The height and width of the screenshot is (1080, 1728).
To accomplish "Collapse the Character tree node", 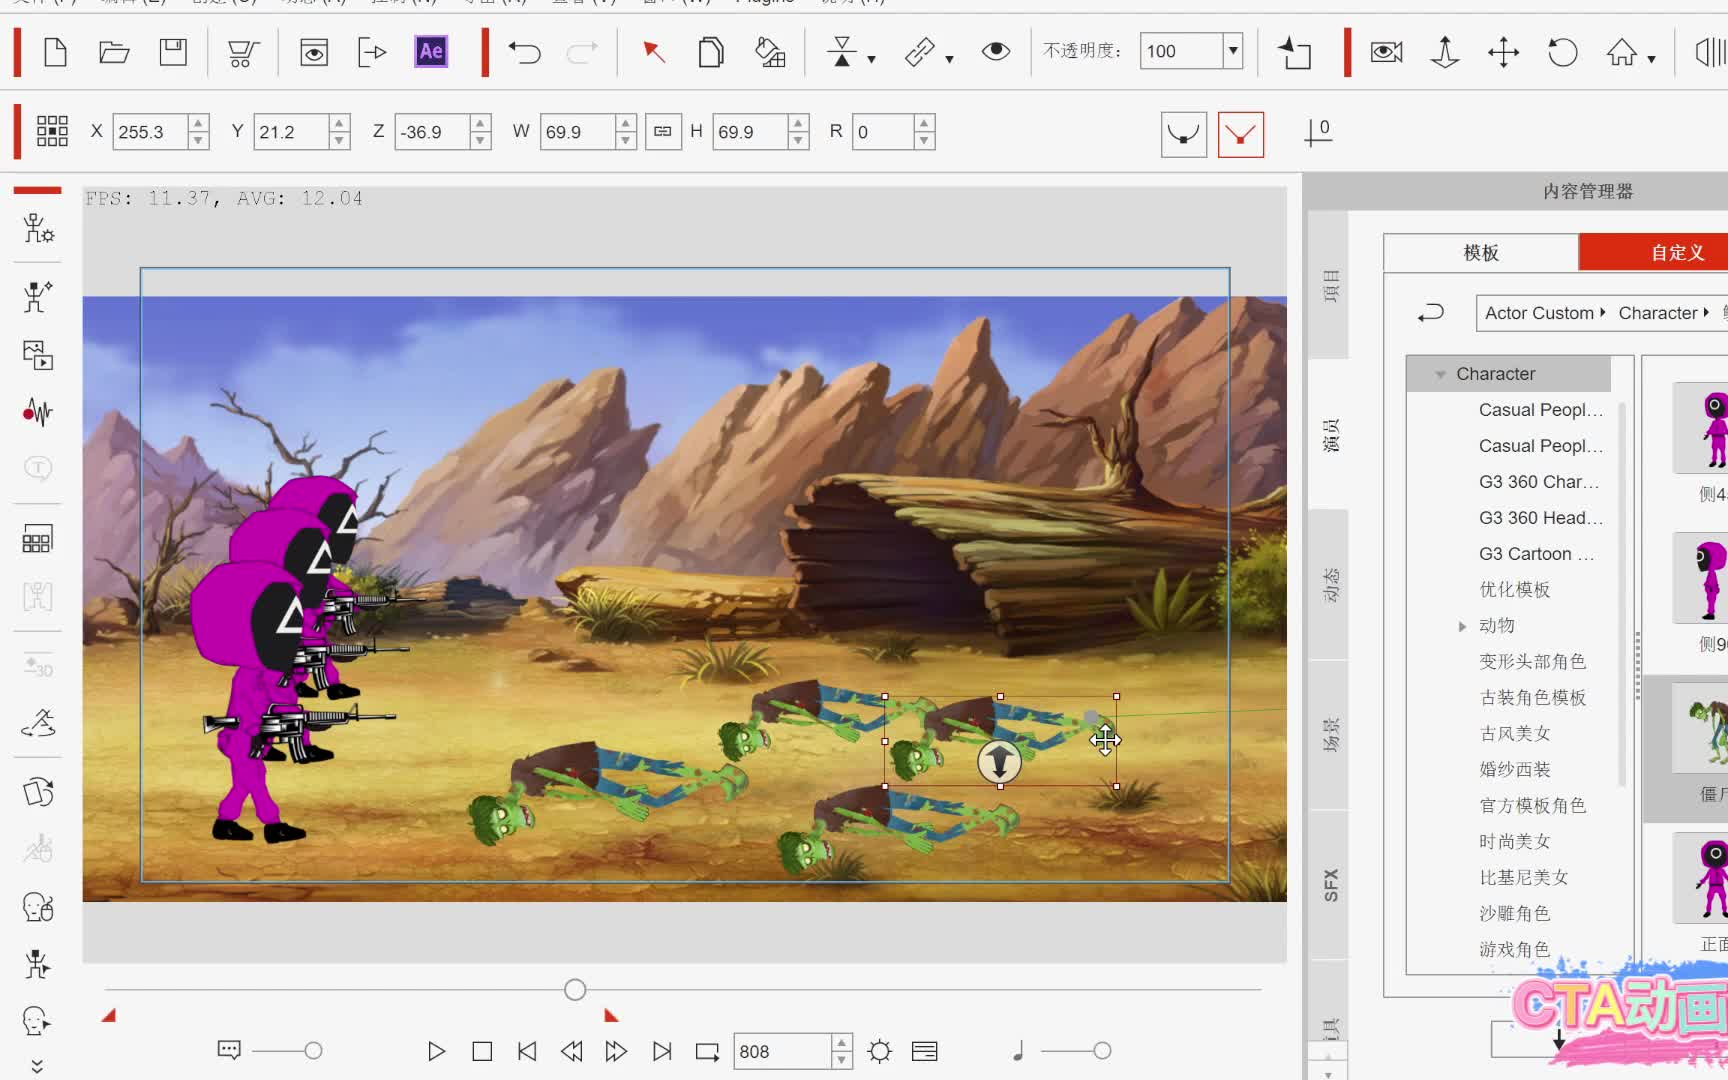I will tap(1440, 374).
